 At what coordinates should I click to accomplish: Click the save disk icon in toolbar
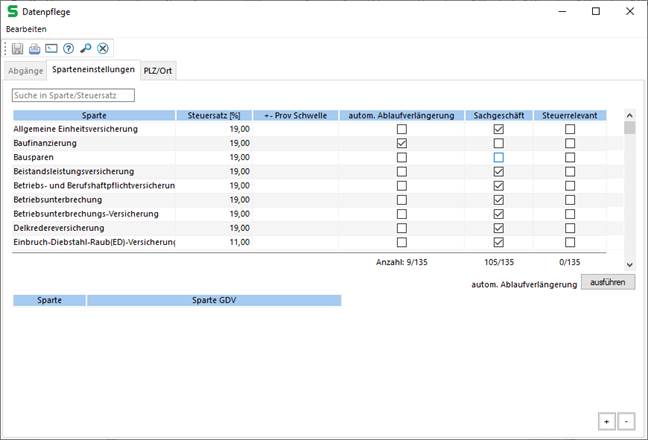18,48
